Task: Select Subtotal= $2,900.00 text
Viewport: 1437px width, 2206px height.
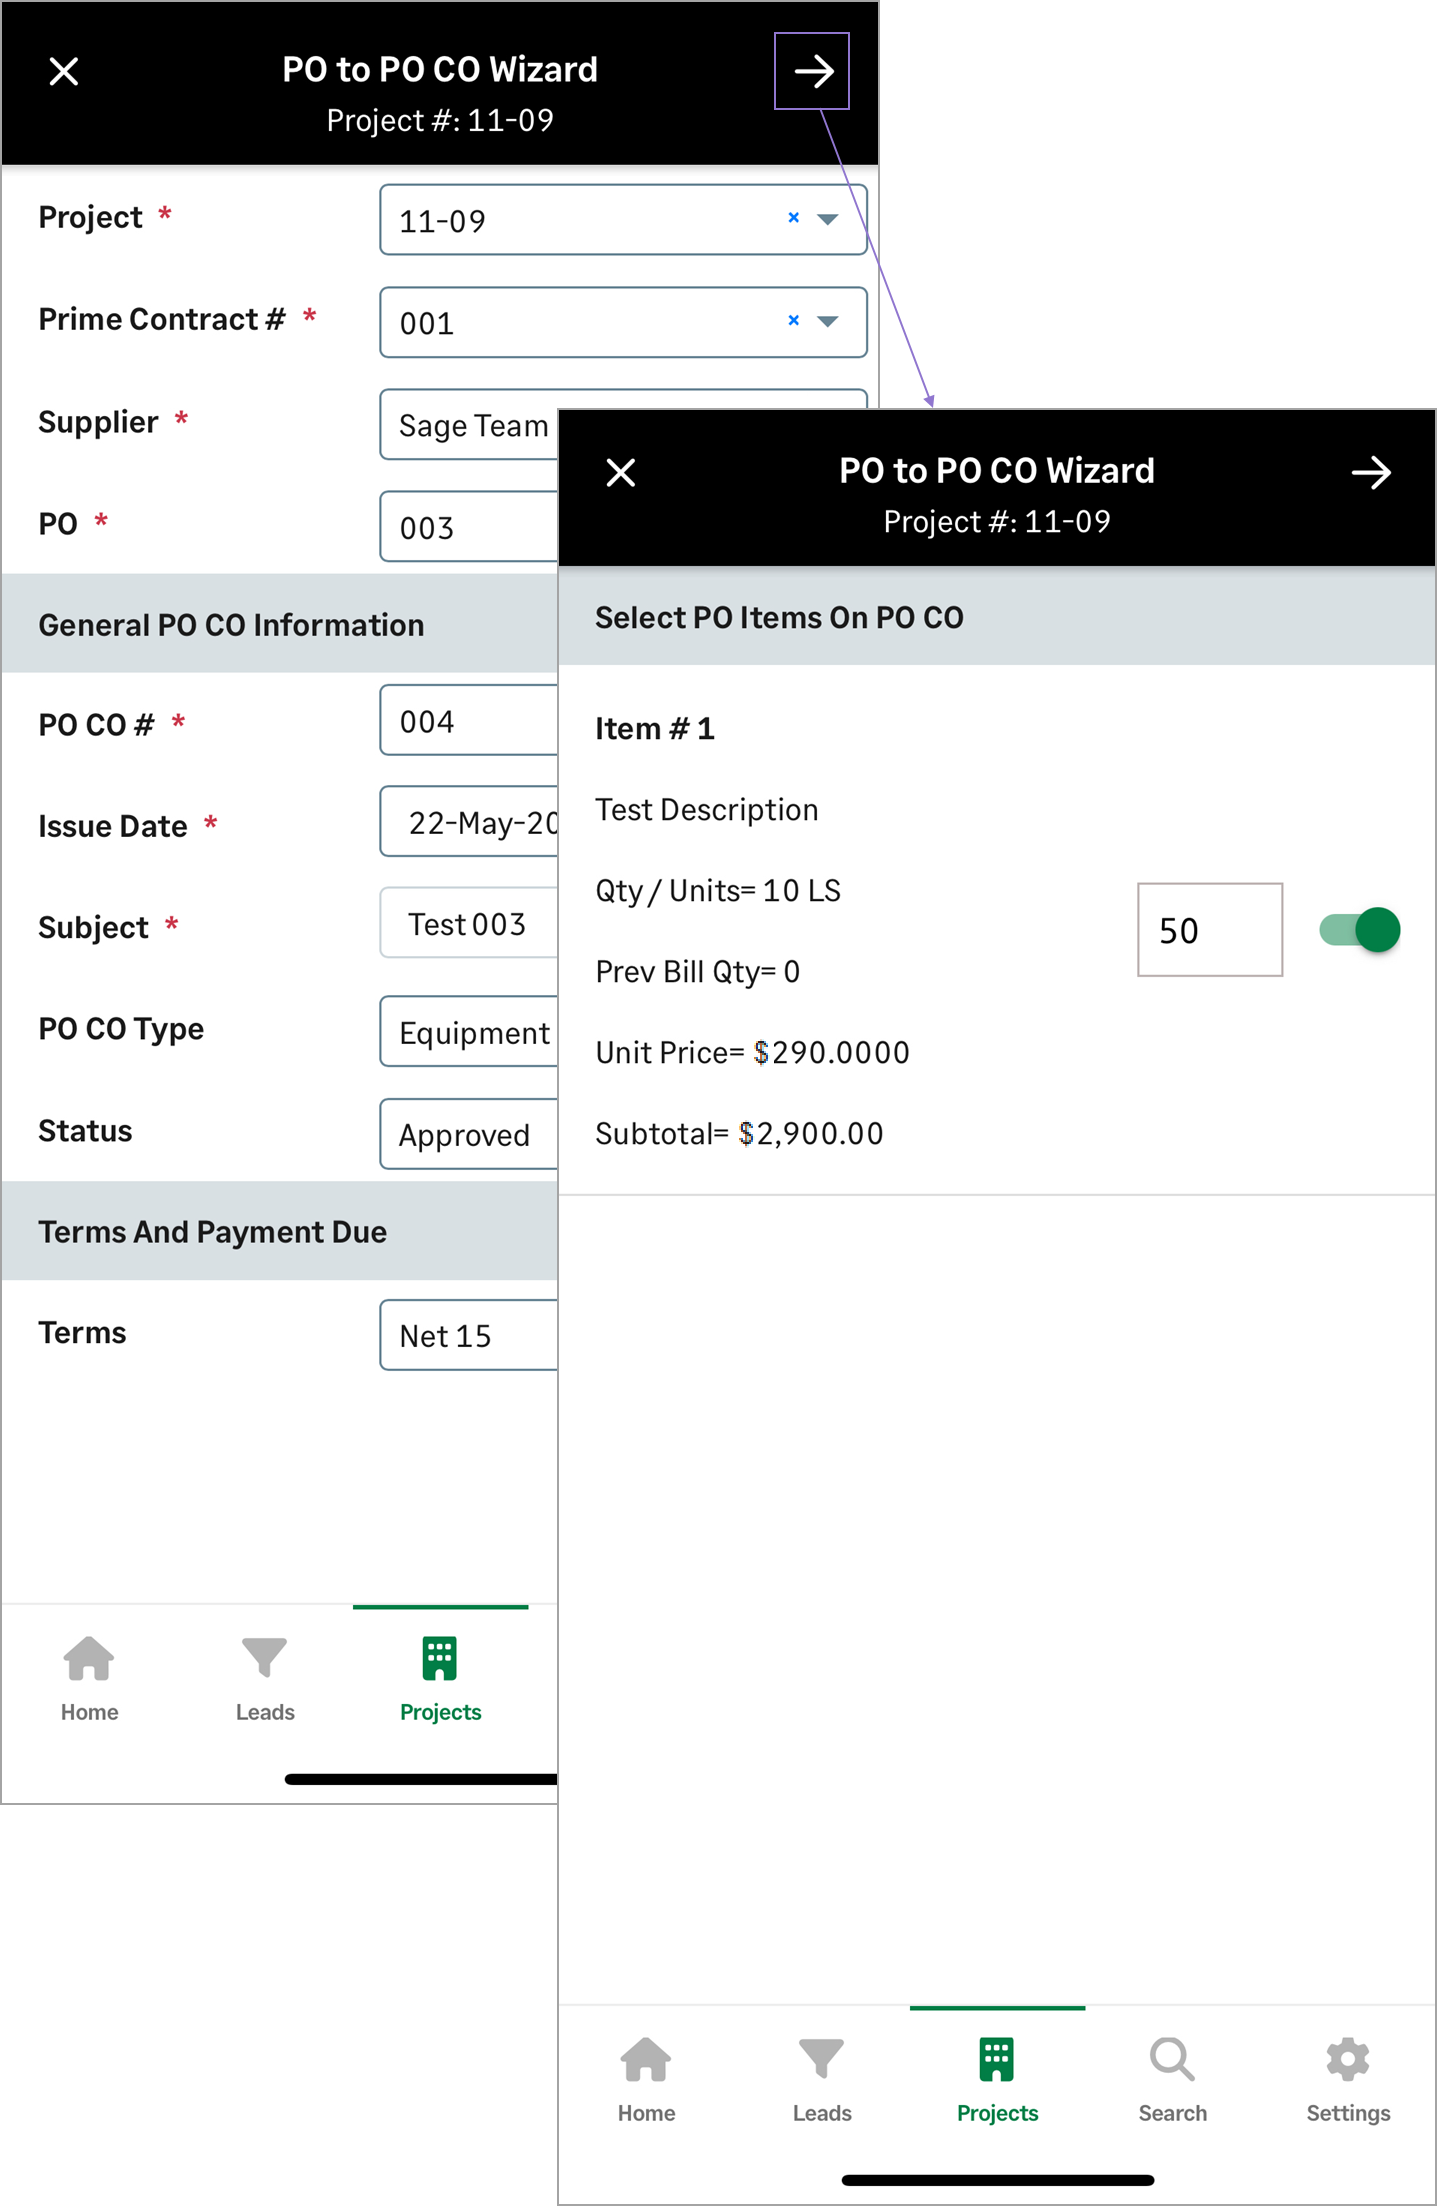Action: click(x=739, y=1134)
